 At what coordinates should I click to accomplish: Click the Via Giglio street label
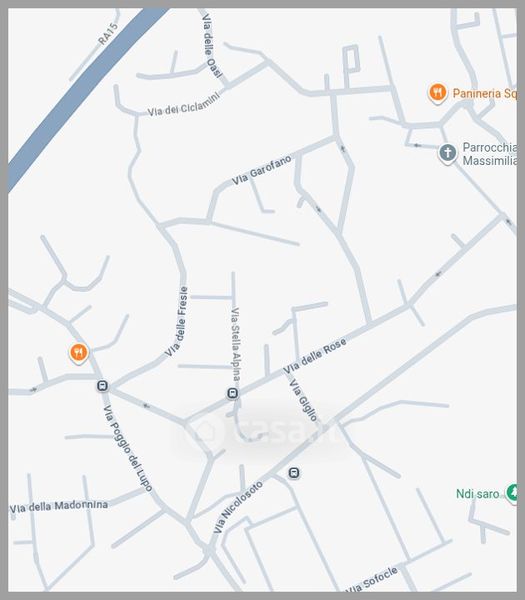pyautogui.click(x=303, y=399)
